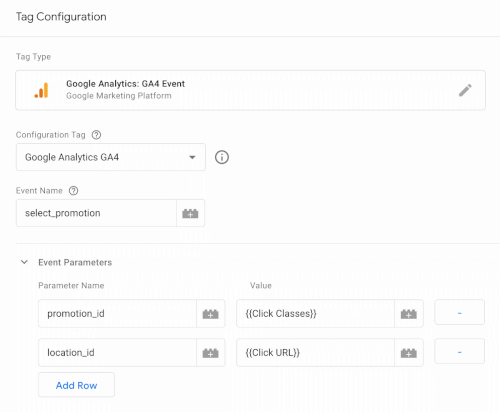Edit the {{Click URL}} value field
This screenshot has height=412, width=500.
coord(315,353)
